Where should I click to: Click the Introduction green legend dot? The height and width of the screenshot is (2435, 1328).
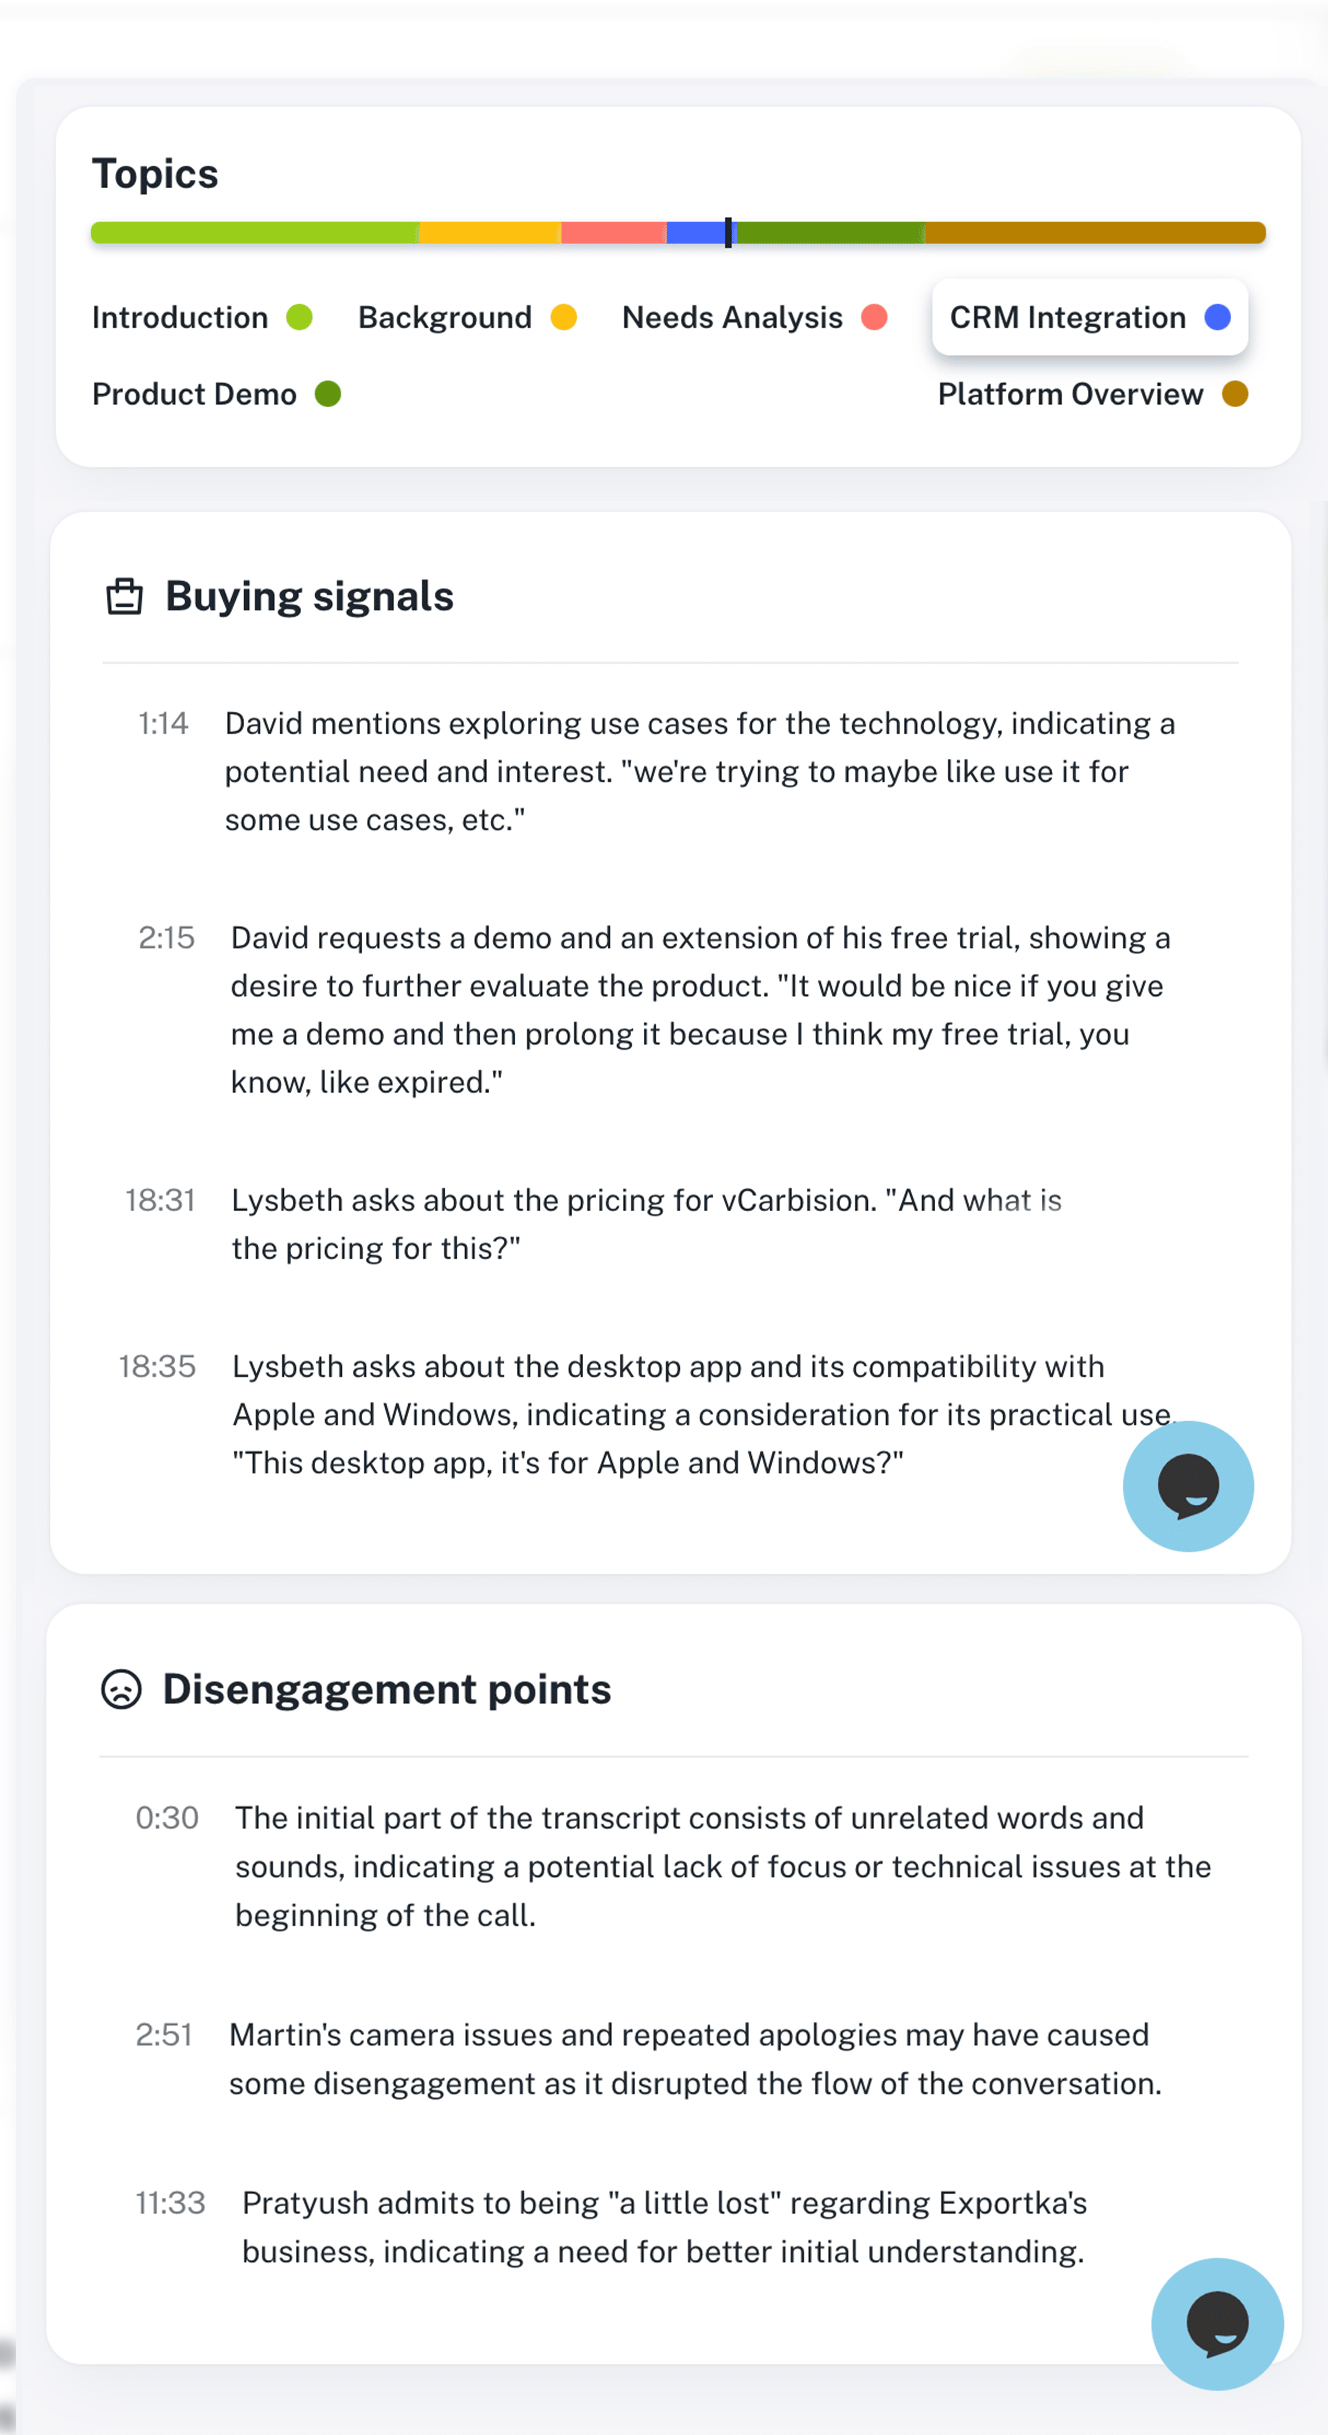click(299, 317)
